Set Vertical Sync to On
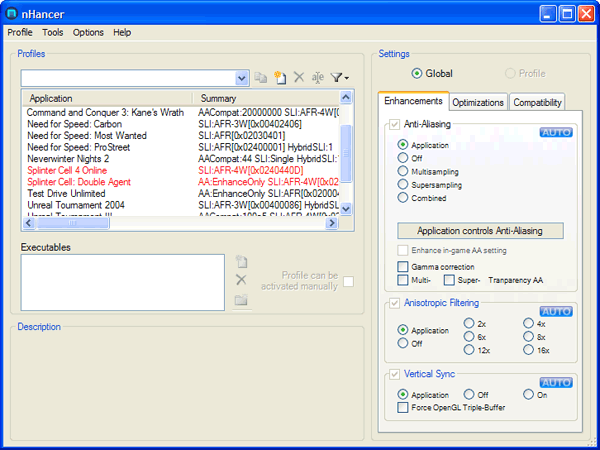600x450 pixels. [x=528, y=394]
